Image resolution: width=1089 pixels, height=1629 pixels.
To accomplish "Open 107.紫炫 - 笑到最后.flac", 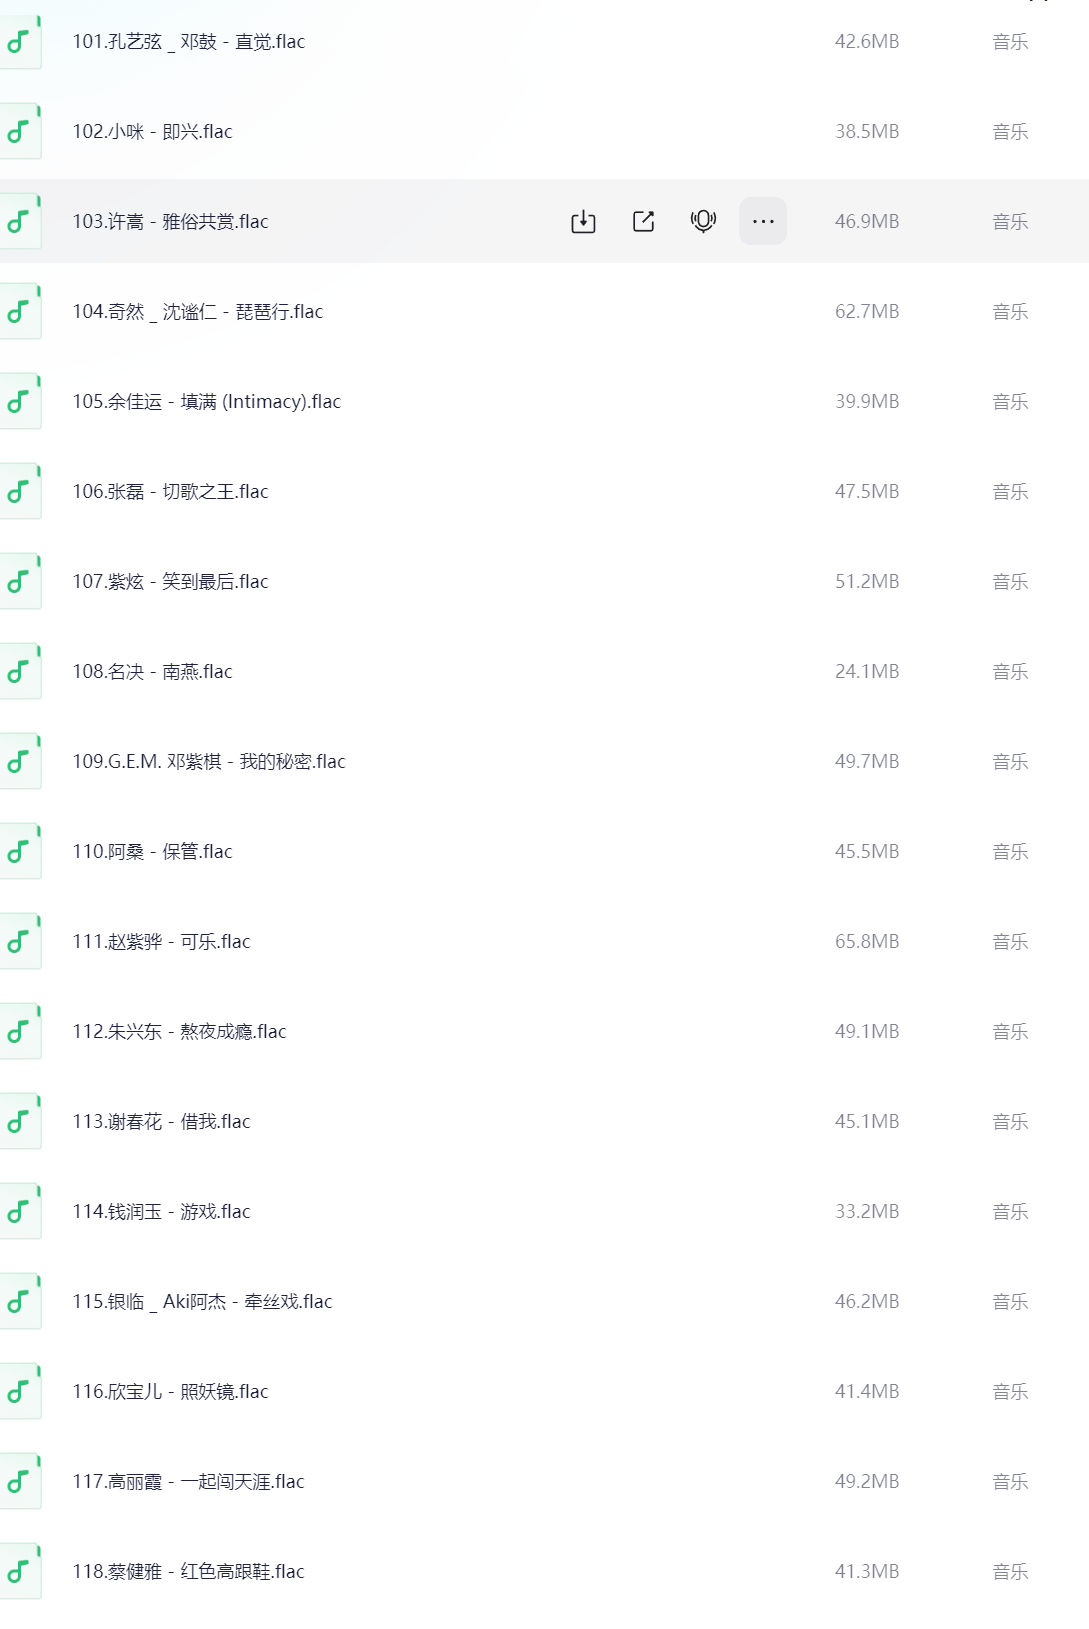I will coord(171,582).
